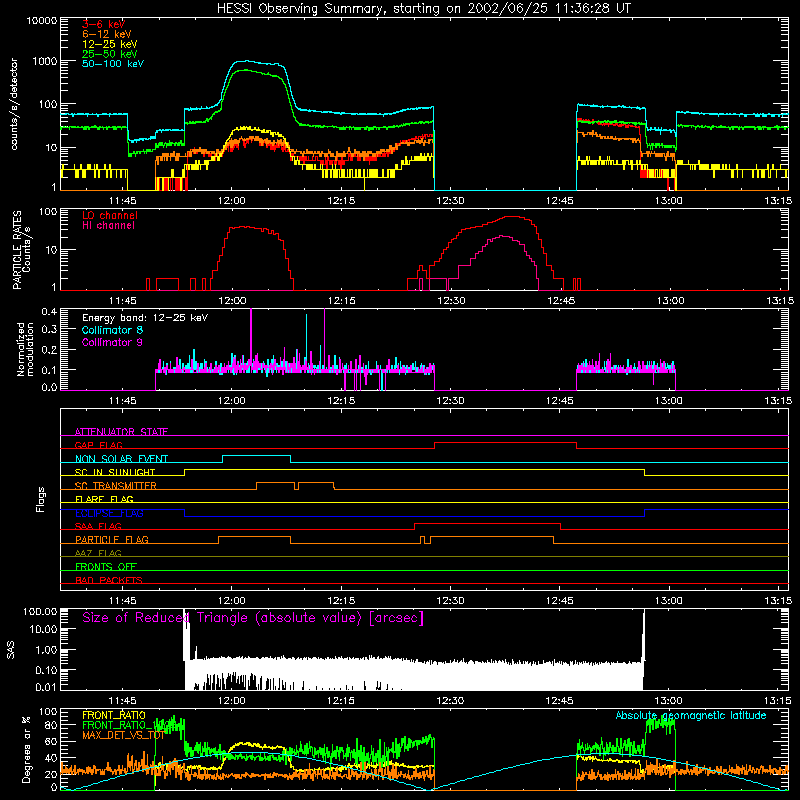Image resolution: width=800 pixels, height=800 pixels.
Task: Click the 'counts/s/detector' axis label
Action: (x=14, y=104)
